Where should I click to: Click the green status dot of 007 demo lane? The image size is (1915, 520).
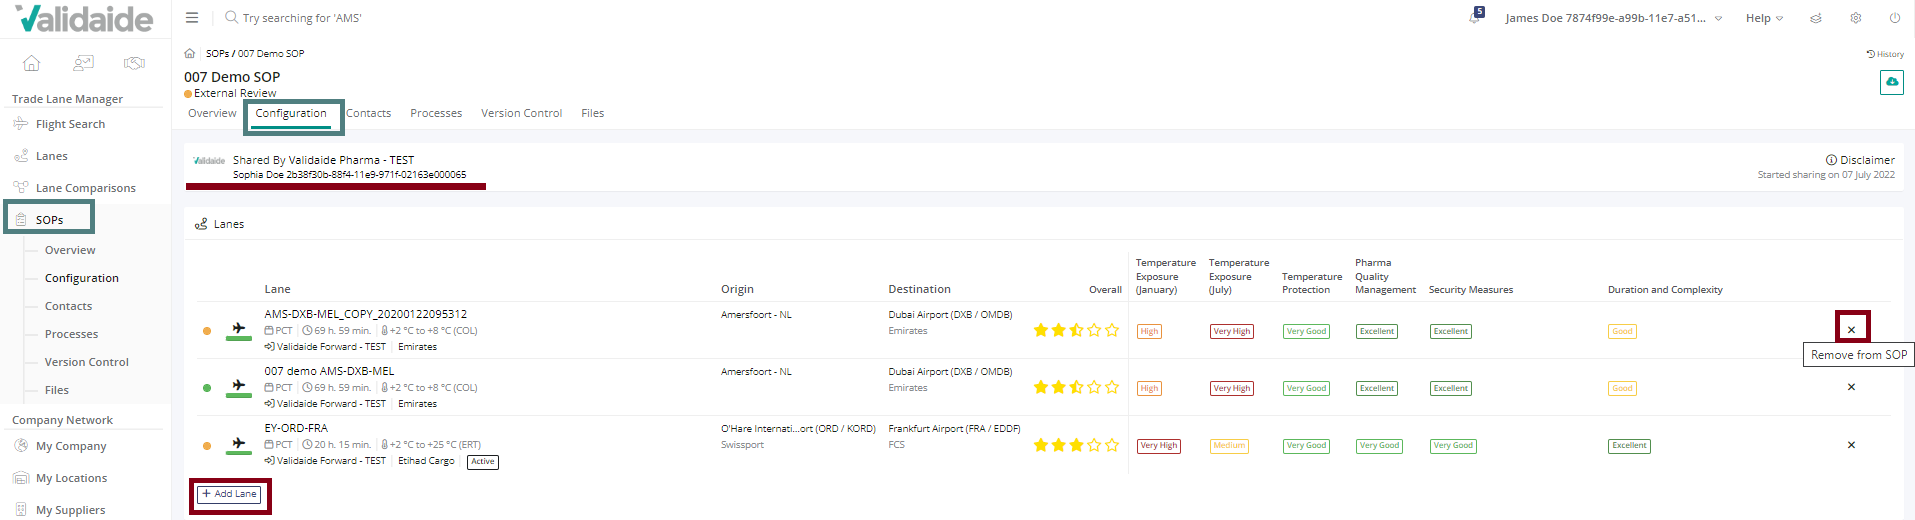tap(207, 388)
